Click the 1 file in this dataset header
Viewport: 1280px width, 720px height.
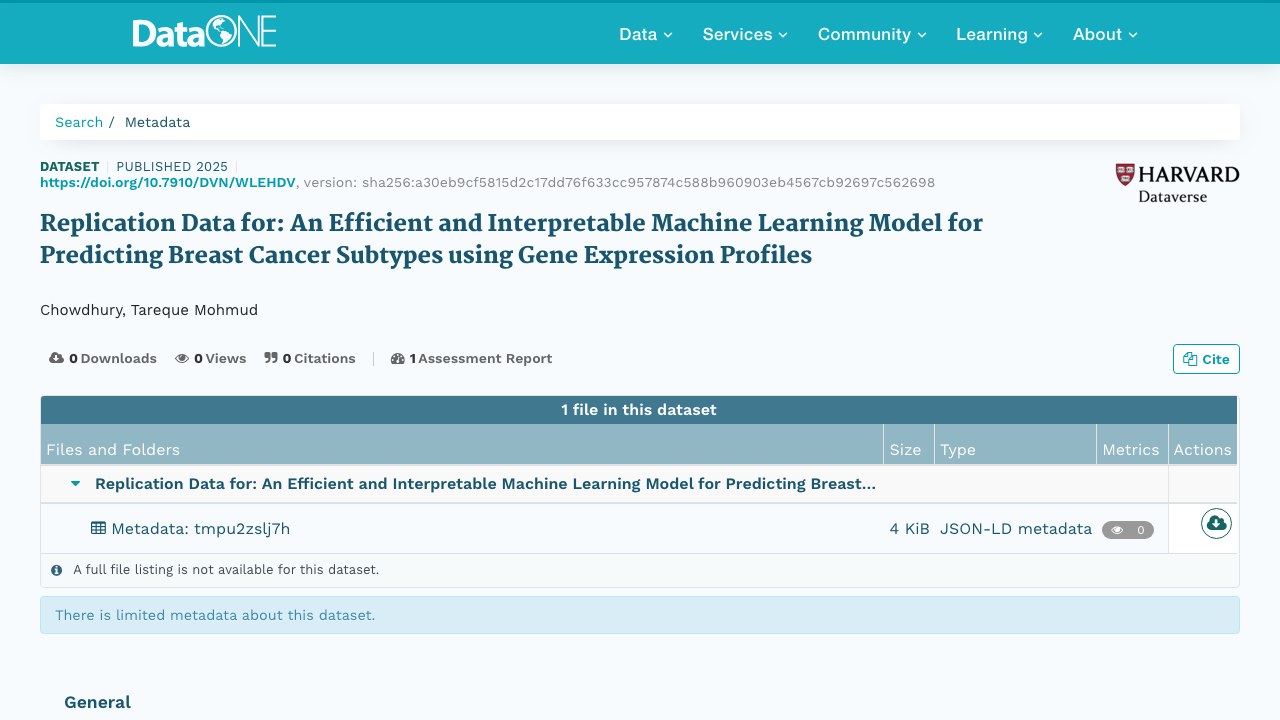pyautogui.click(x=639, y=410)
